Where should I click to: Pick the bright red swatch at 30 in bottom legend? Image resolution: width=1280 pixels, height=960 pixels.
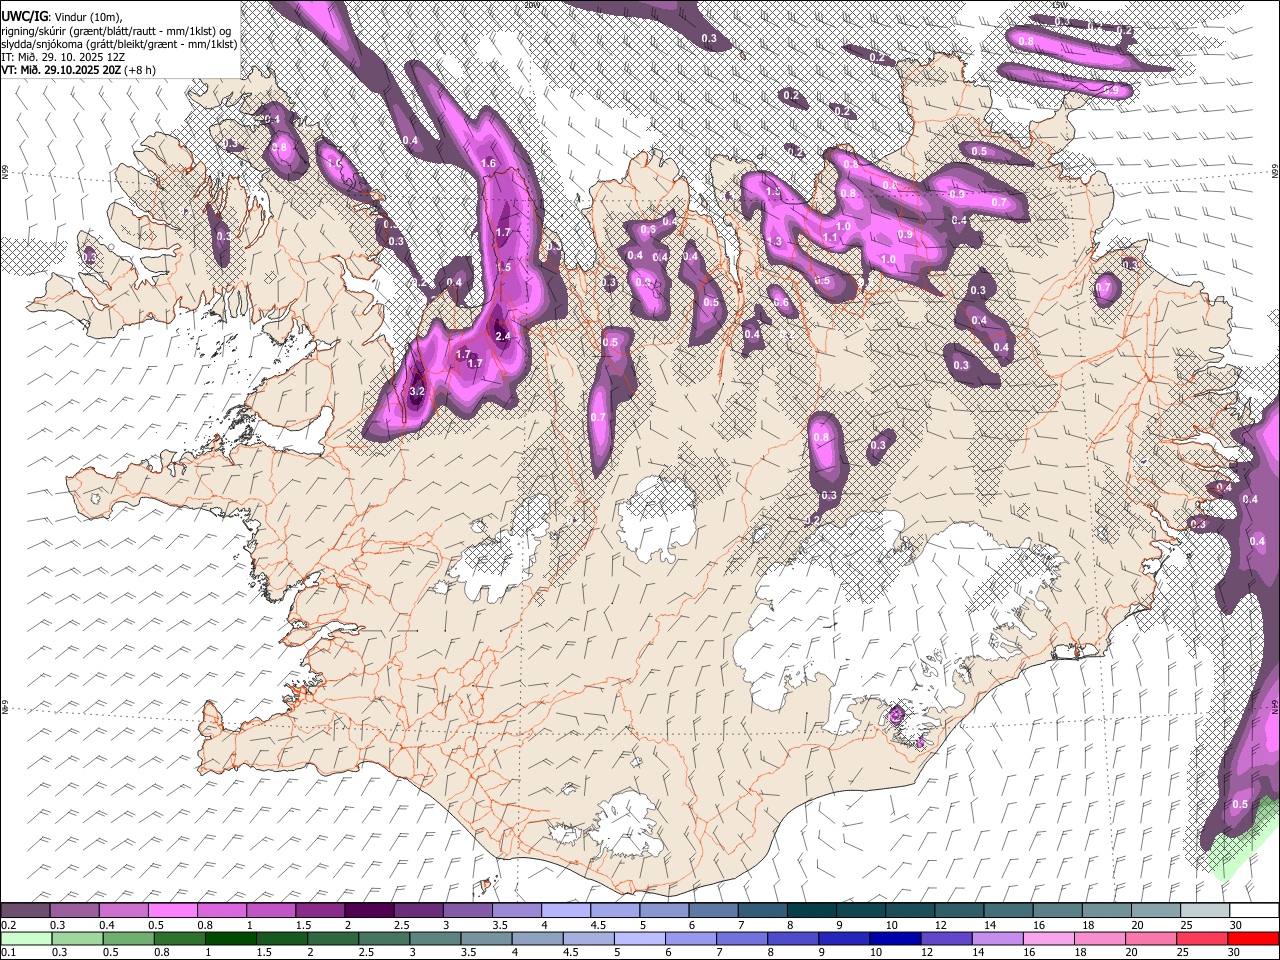[1253, 938]
